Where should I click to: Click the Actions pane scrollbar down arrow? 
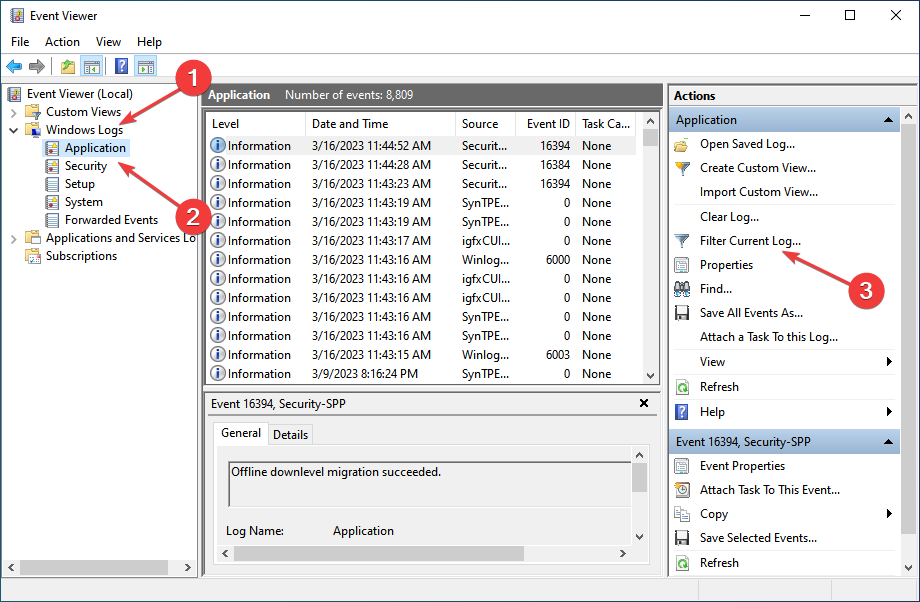[x=908, y=567]
